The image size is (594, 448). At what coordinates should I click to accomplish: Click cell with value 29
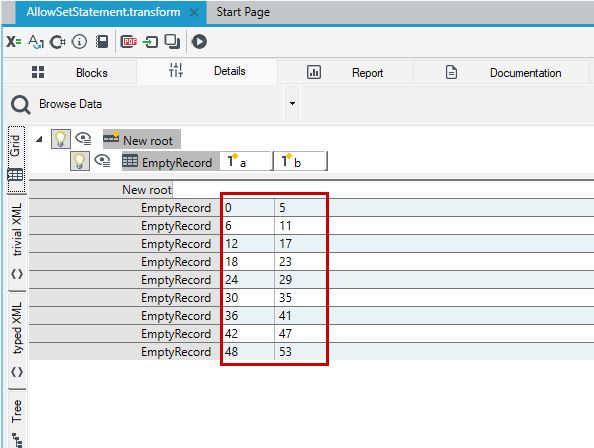pyautogui.click(x=300, y=279)
